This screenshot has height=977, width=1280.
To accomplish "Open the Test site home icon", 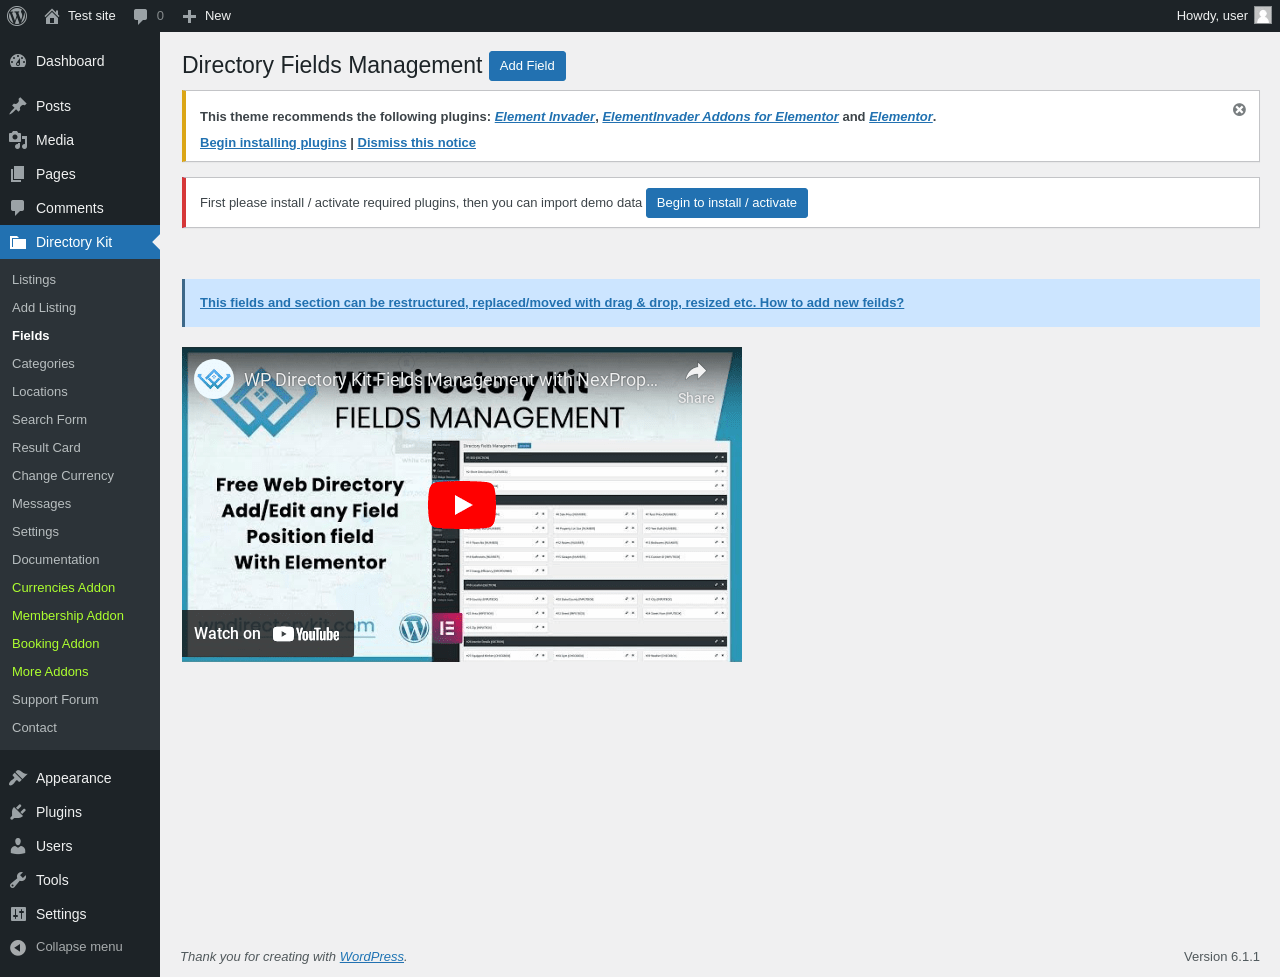I will [x=52, y=16].
